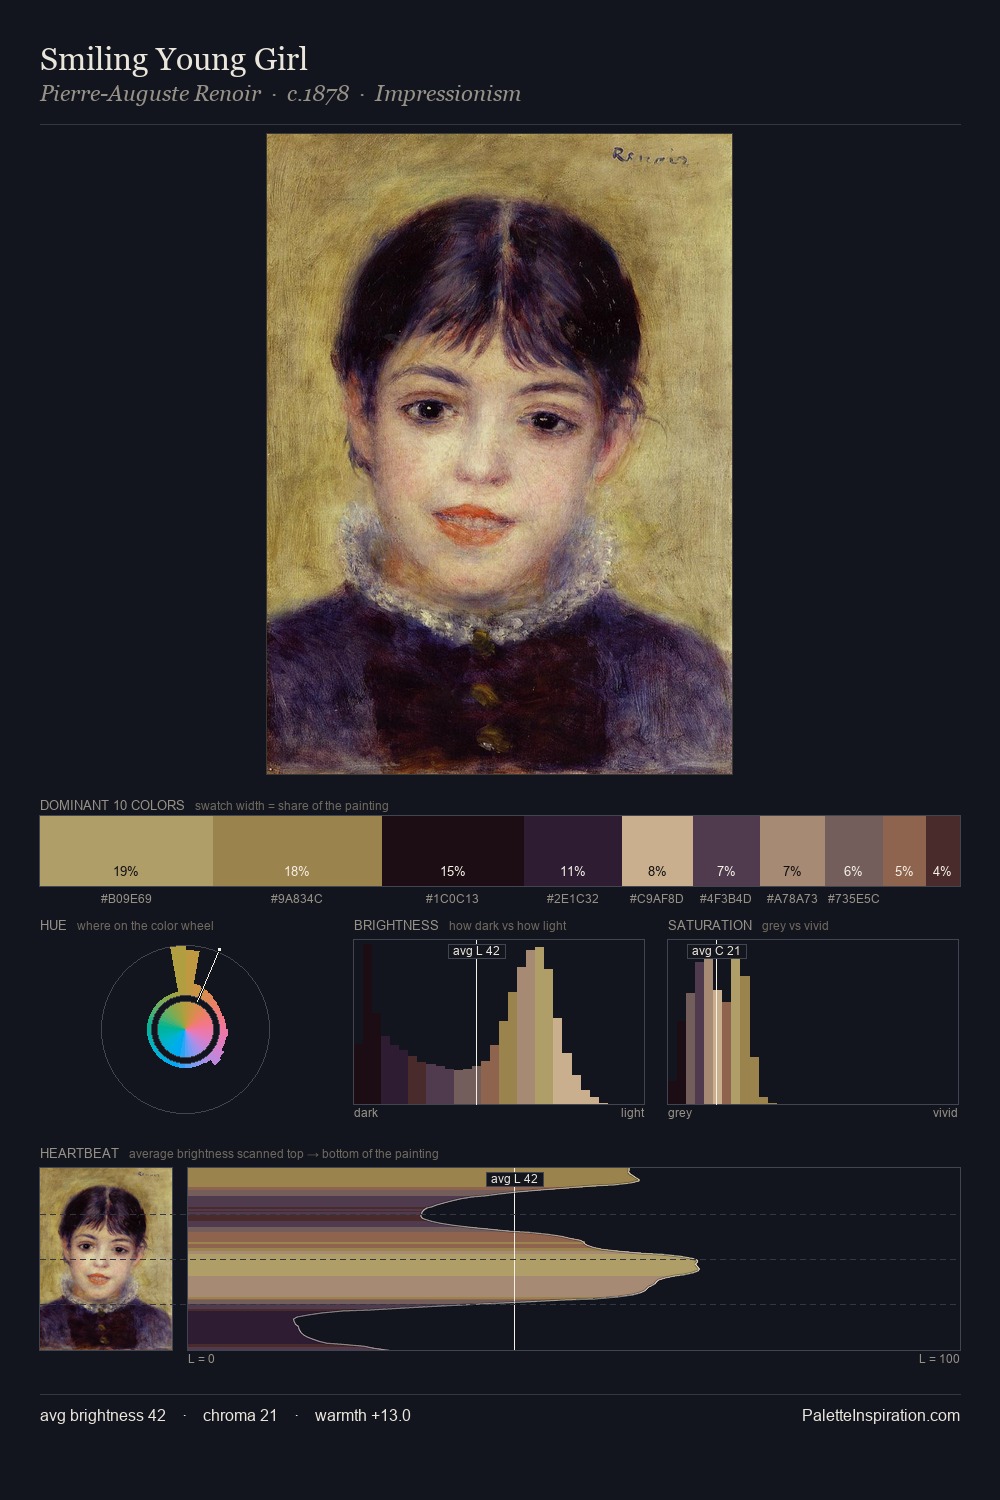The height and width of the screenshot is (1500, 1000).
Task: Click the HUE section heading
Action: pyautogui.click(x=53, y=925)
